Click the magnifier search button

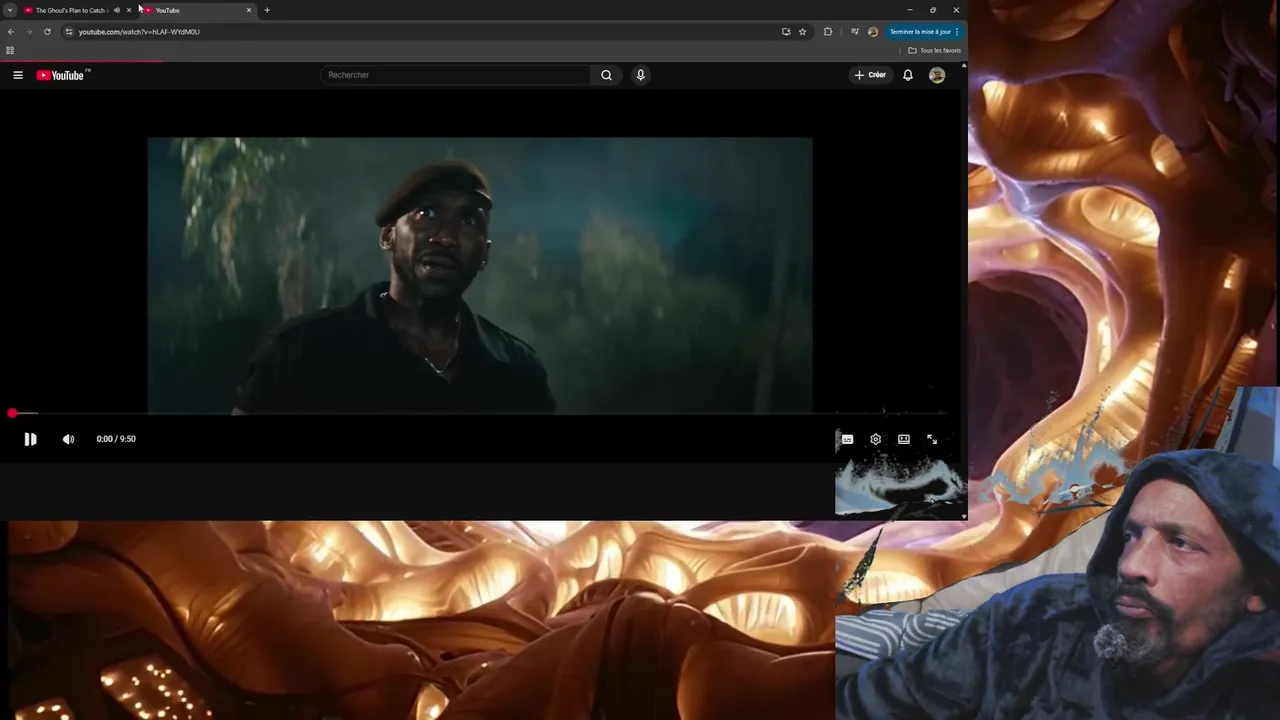pyautogui.click(x=606, y=75)
